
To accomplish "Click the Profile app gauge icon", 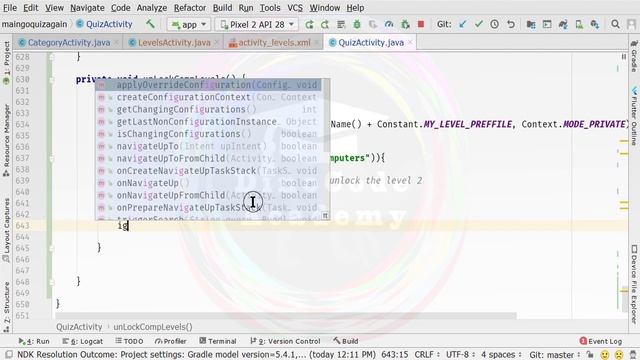I will point(389,24).
